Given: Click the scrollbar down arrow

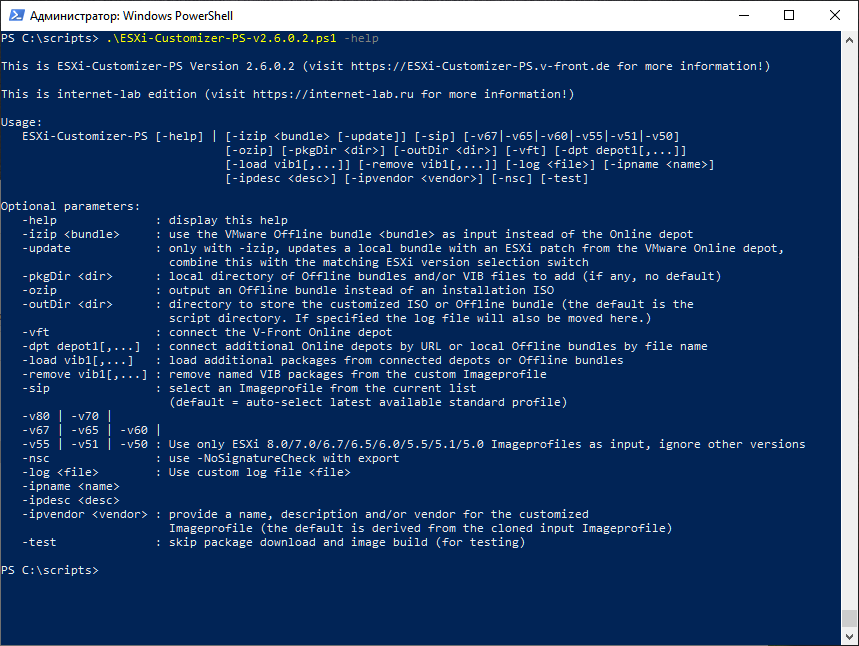Looking at the screenshot, I should 849,637.
